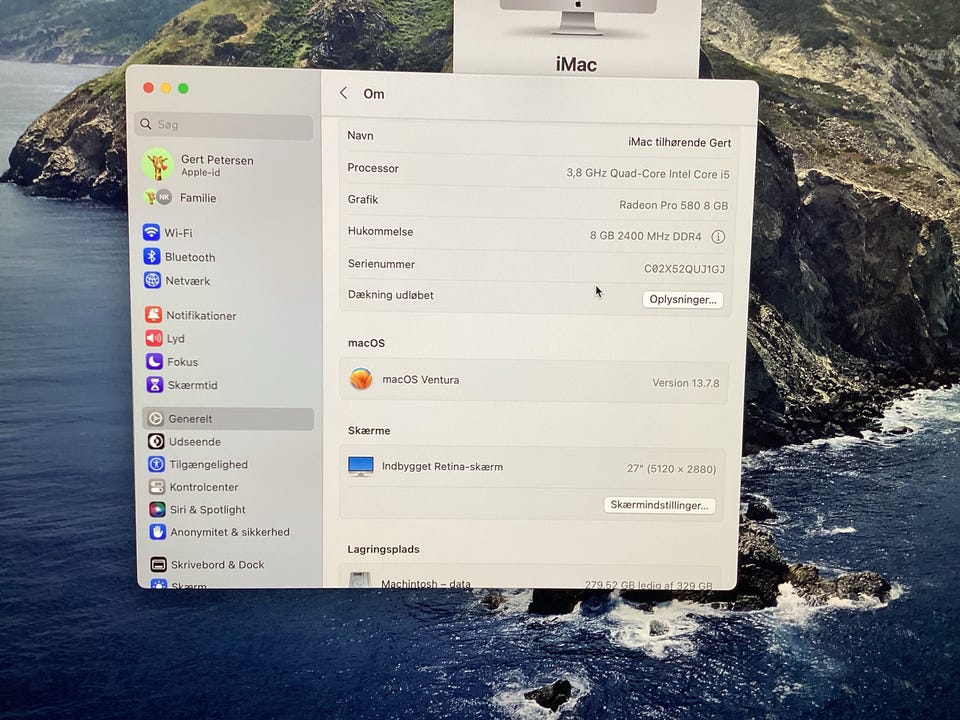
Task: Click the name value iMac tilhørende Gert
Action: pos(680,142)
